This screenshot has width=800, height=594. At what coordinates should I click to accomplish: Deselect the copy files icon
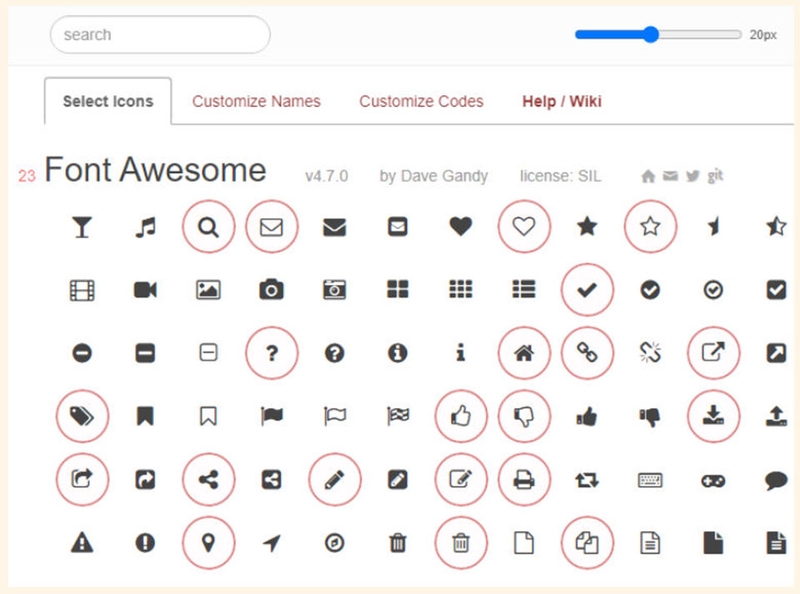tap(587, 543)
